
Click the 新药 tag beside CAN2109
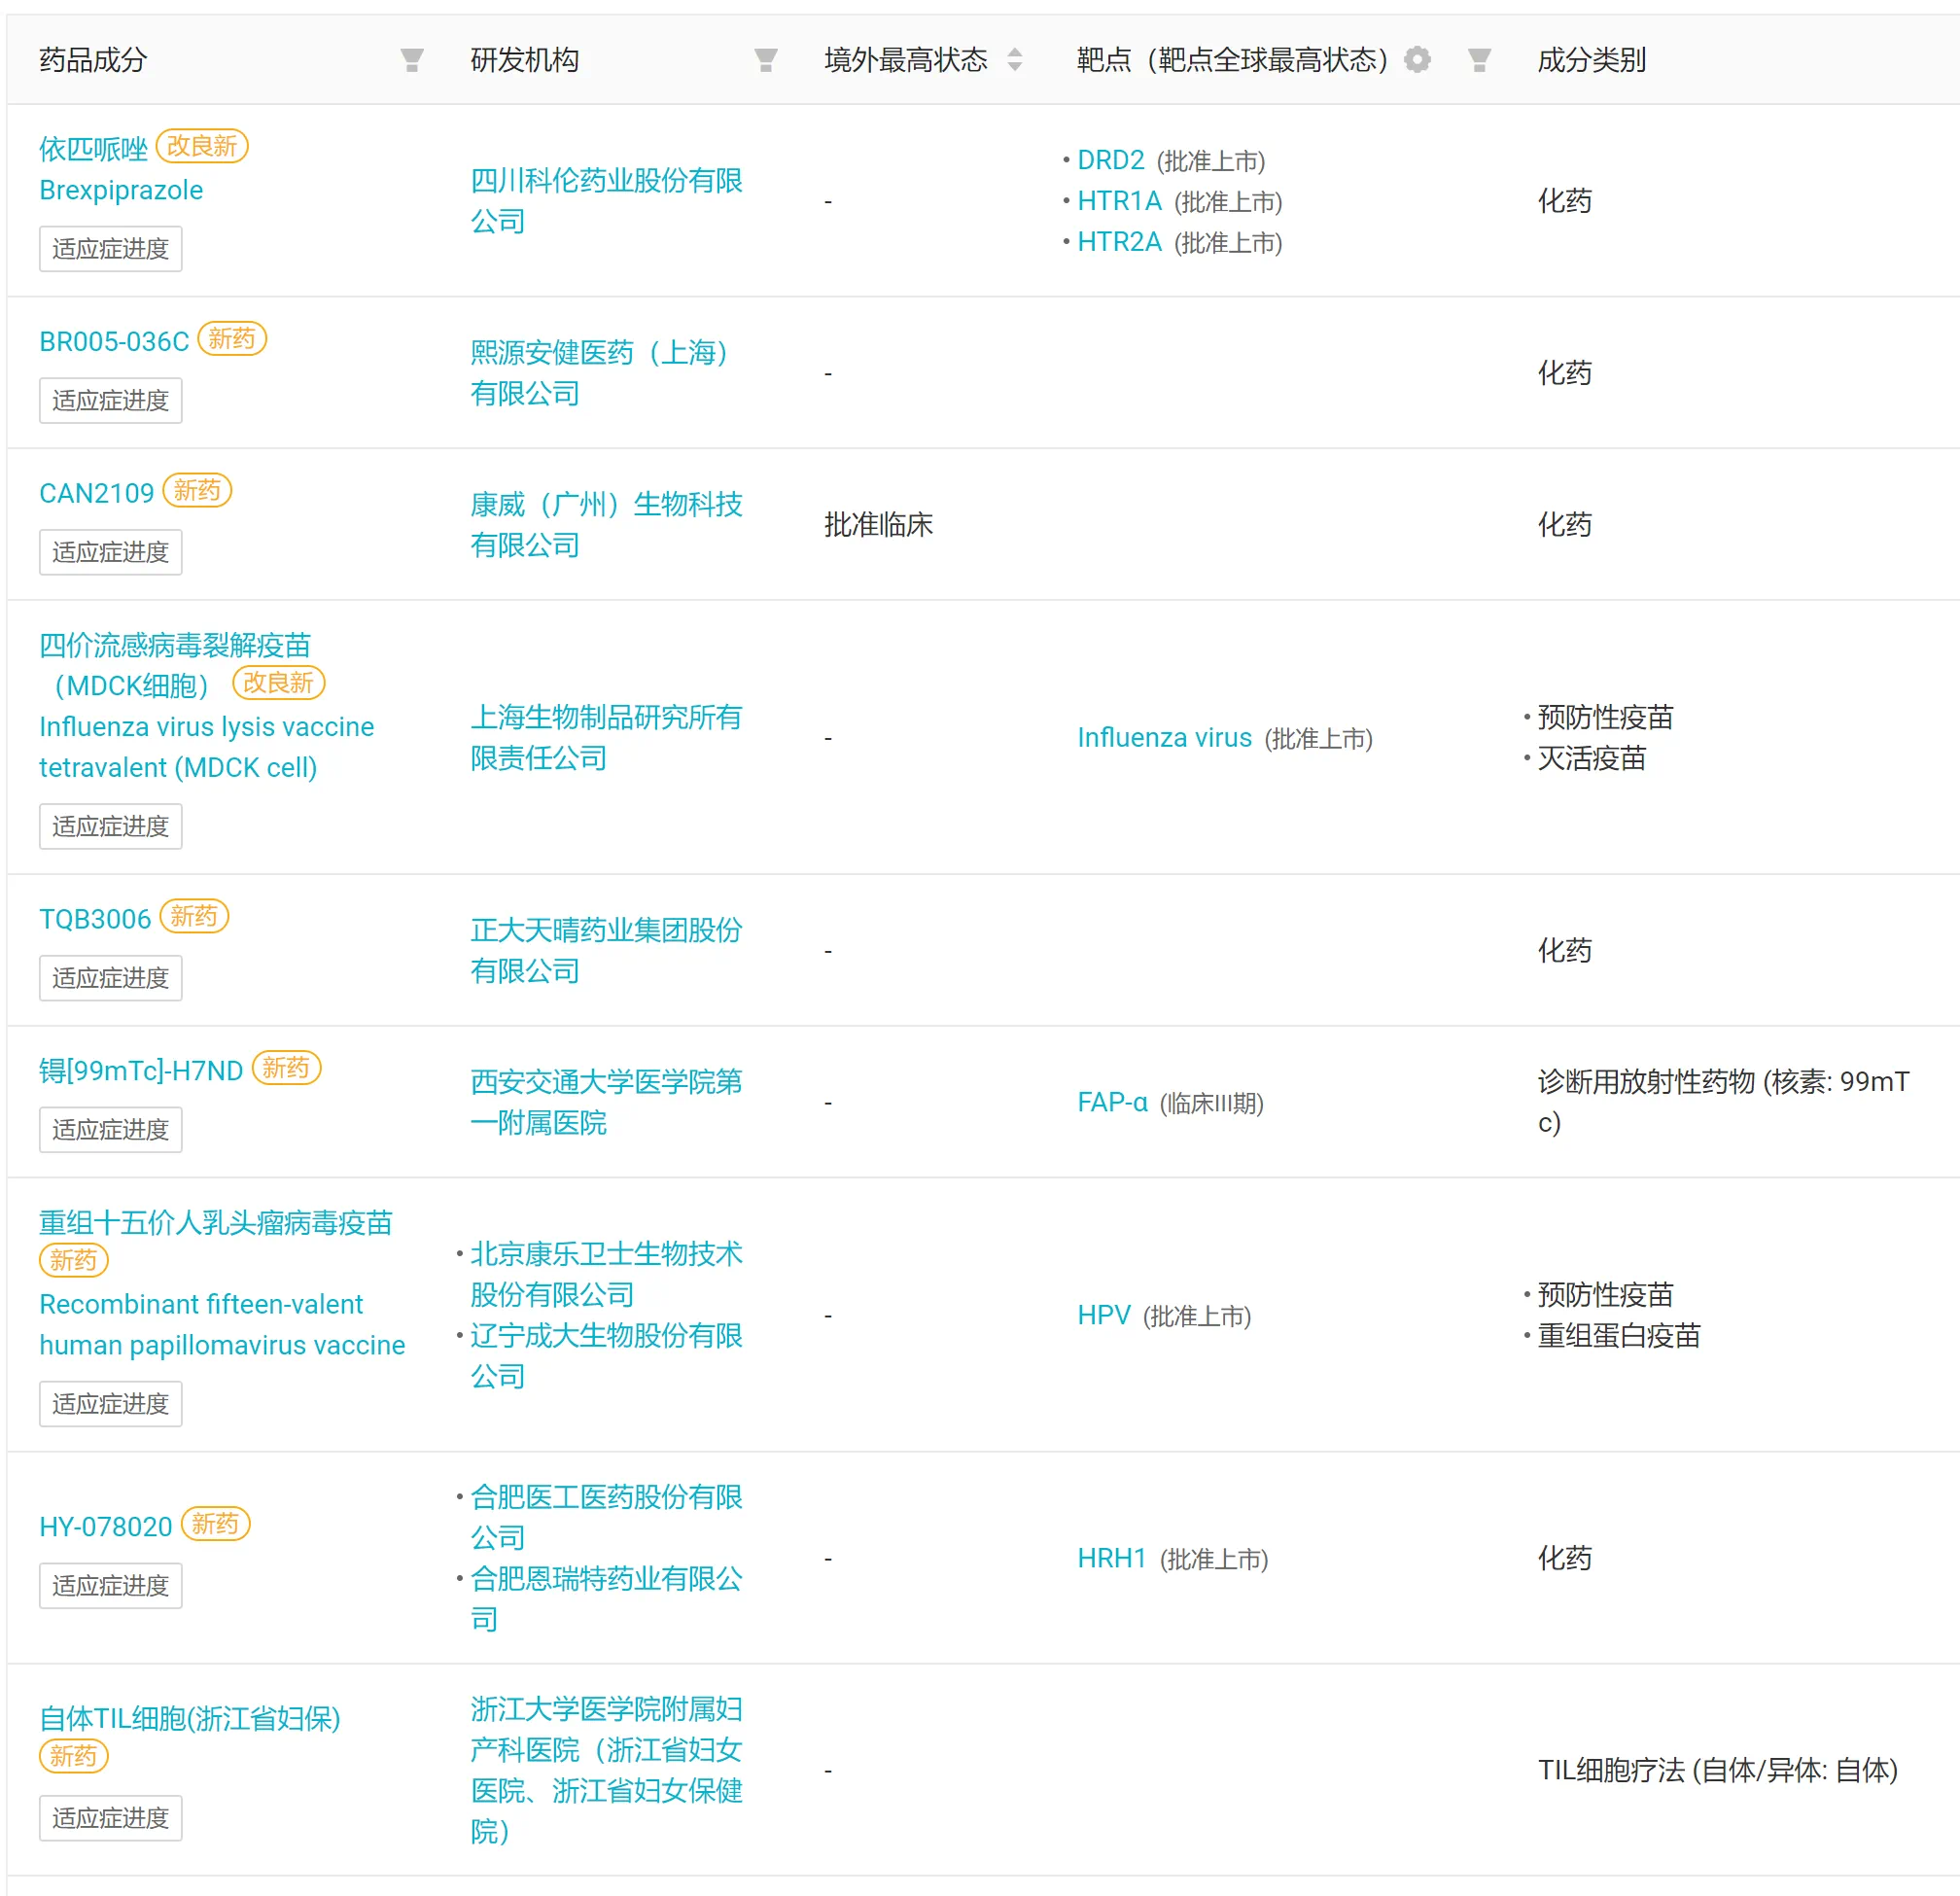197,490
